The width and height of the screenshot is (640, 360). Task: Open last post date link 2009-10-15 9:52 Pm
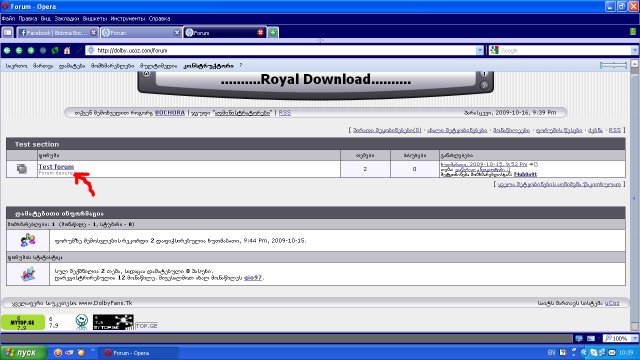click(484, 164)
